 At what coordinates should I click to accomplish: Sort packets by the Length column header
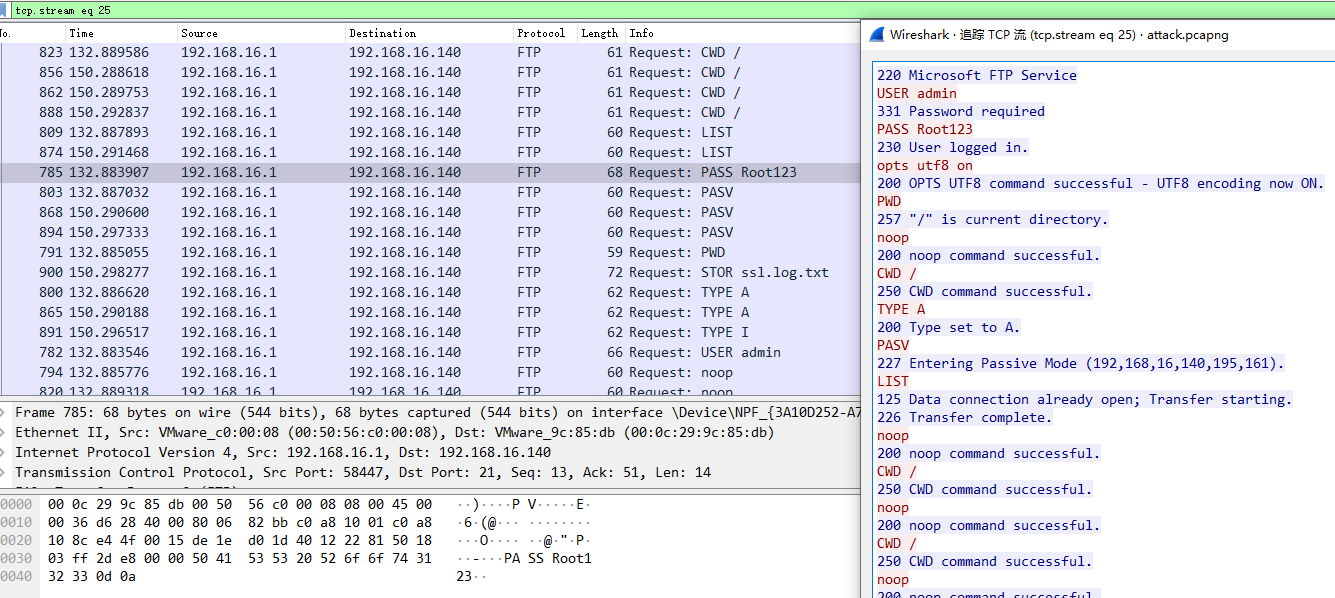tap(601, 33)
